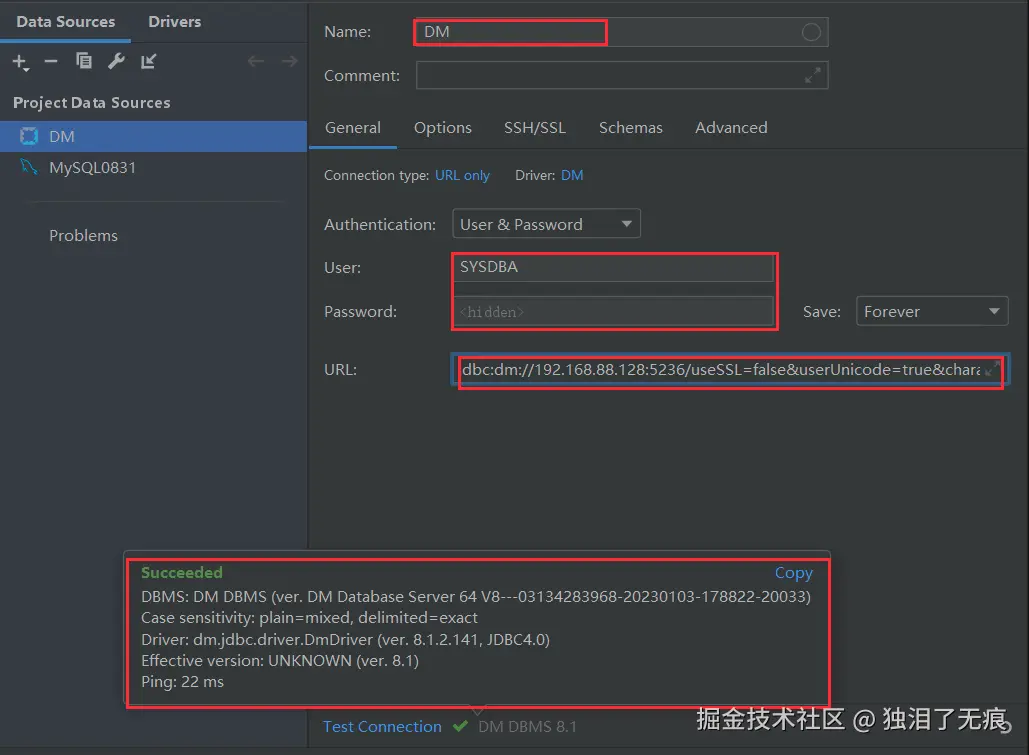Image resolution: width=1029 pixels, height=755 pixels.
Task: Duplicate the selected data source
Action: (x=83, y=61)
